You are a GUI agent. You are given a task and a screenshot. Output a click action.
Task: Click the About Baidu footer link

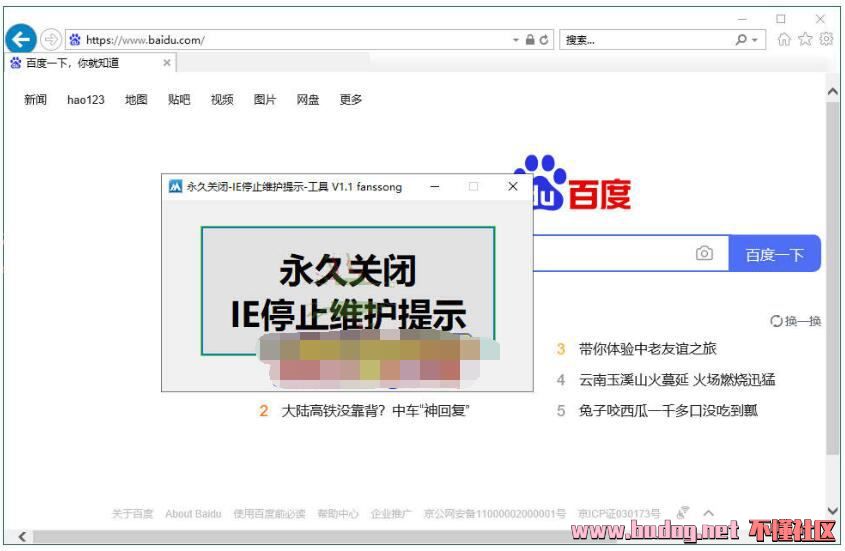[193, 514]
